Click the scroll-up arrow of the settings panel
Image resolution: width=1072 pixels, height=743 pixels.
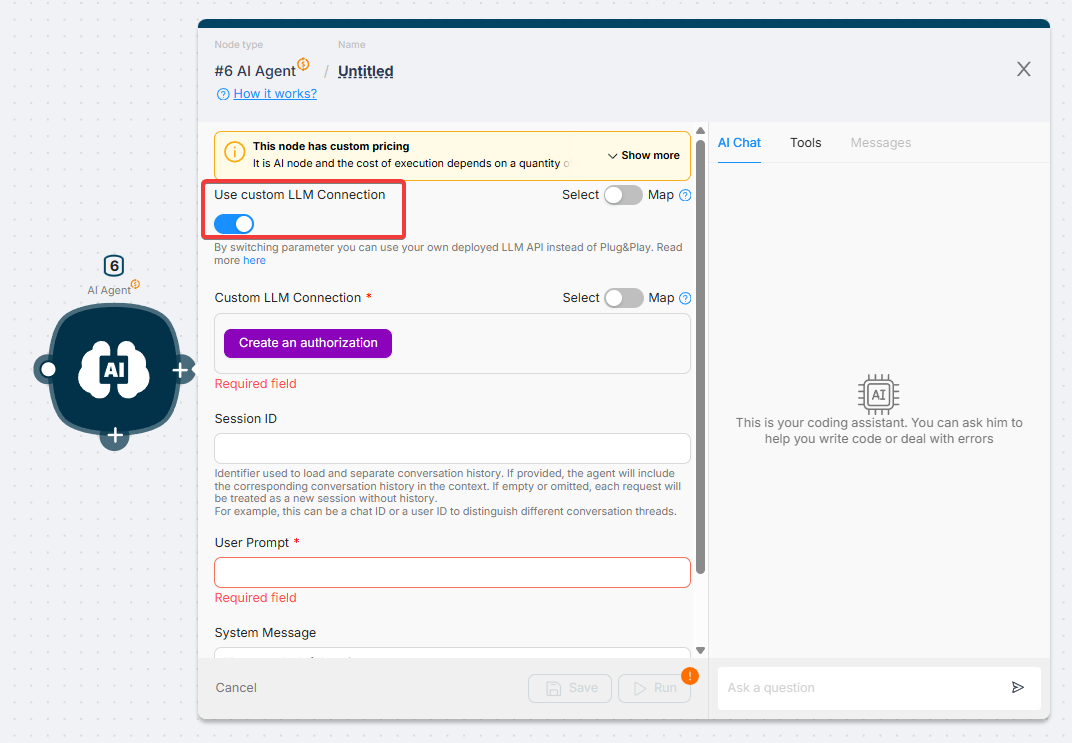pos(701,128)
